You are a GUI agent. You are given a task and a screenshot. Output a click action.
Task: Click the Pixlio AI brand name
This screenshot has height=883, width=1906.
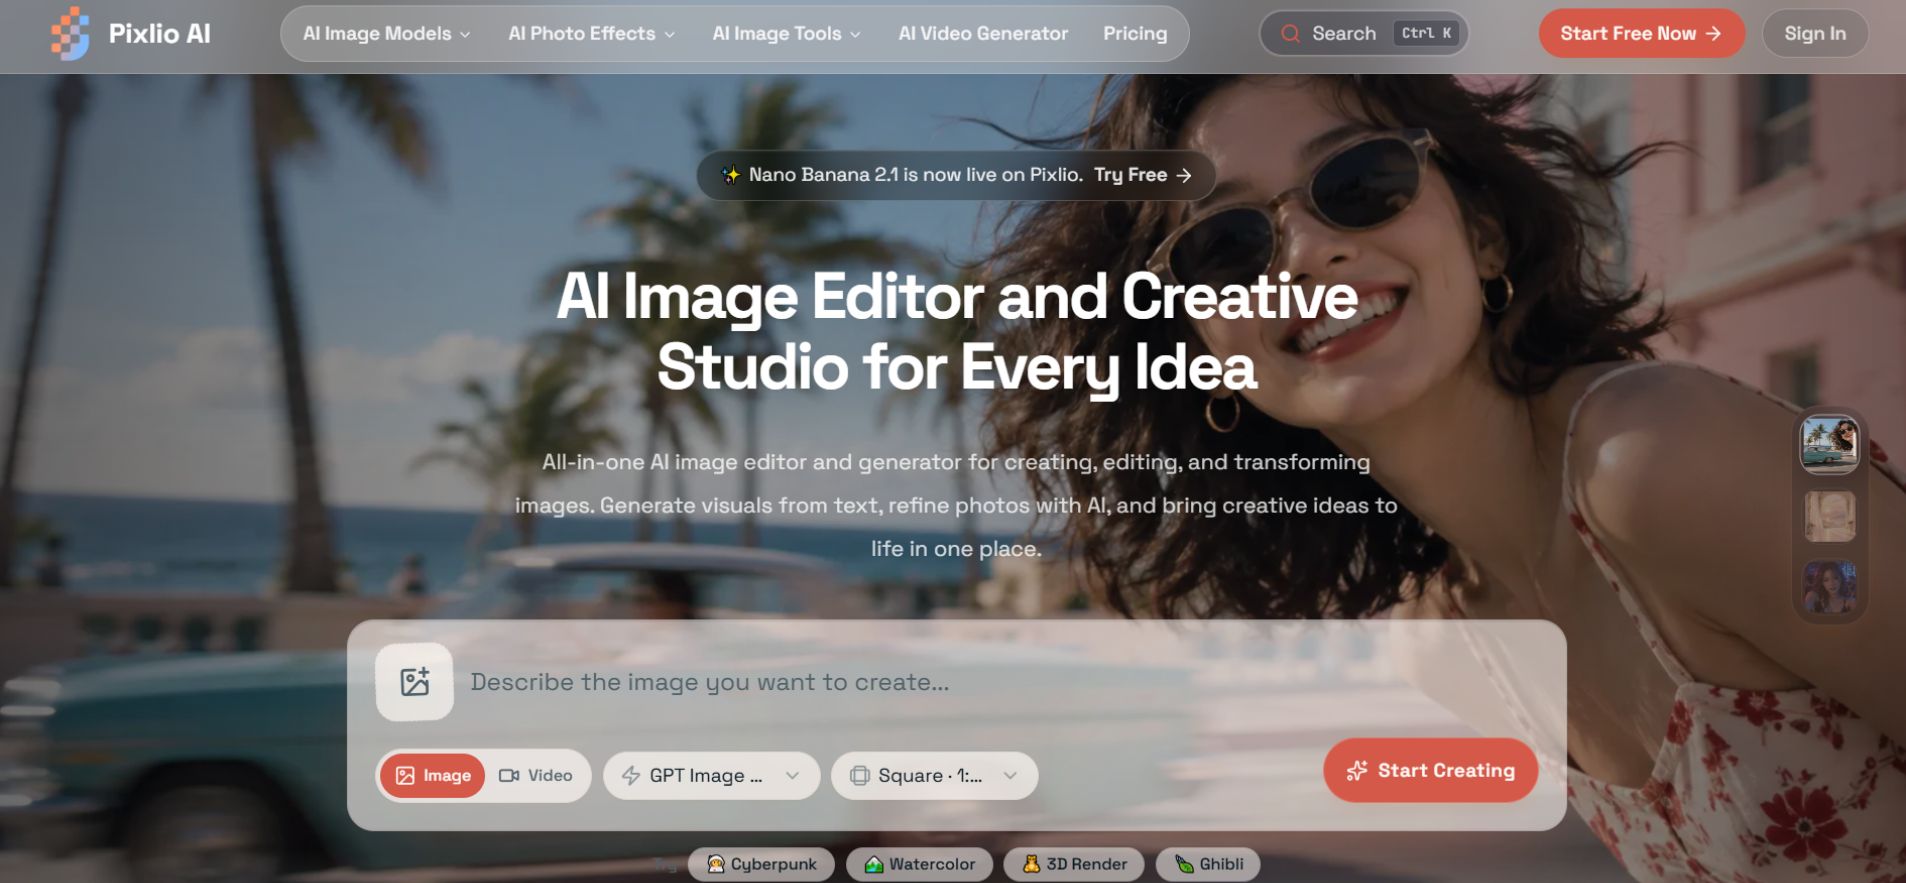160,34
